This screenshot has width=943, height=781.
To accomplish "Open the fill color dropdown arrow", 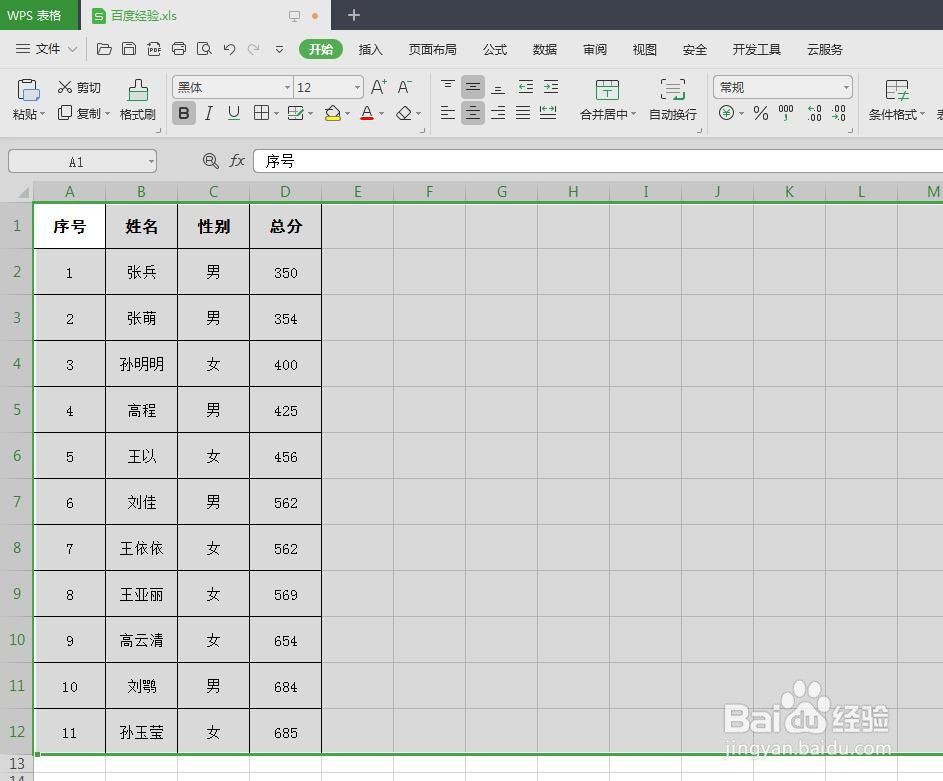I will click(x=347, y=113).
